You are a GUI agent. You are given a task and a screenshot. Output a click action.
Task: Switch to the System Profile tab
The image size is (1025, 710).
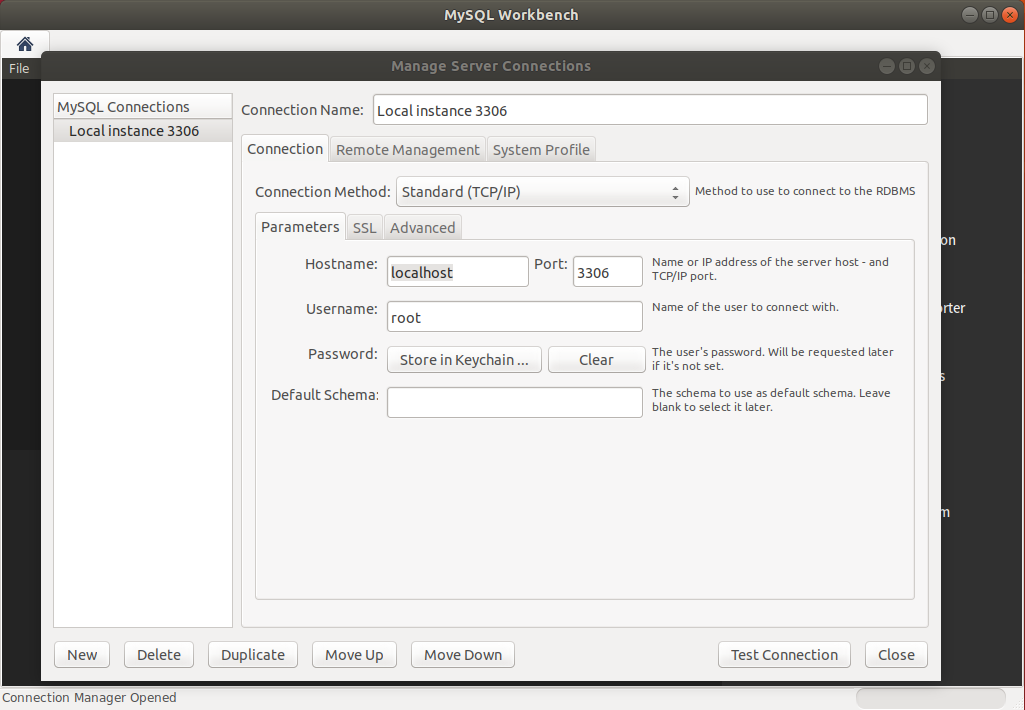coord(541,150)
